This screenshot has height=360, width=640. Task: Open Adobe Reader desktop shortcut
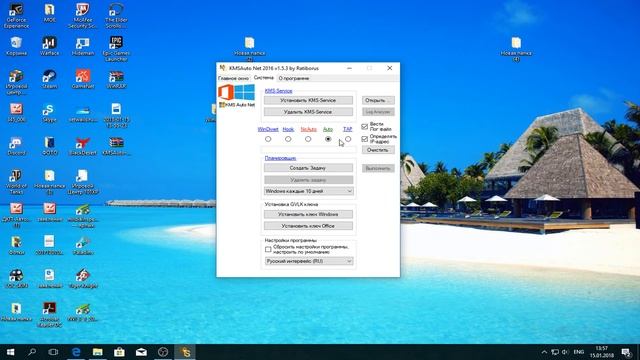pyautogui.click(x=49, y=315)
